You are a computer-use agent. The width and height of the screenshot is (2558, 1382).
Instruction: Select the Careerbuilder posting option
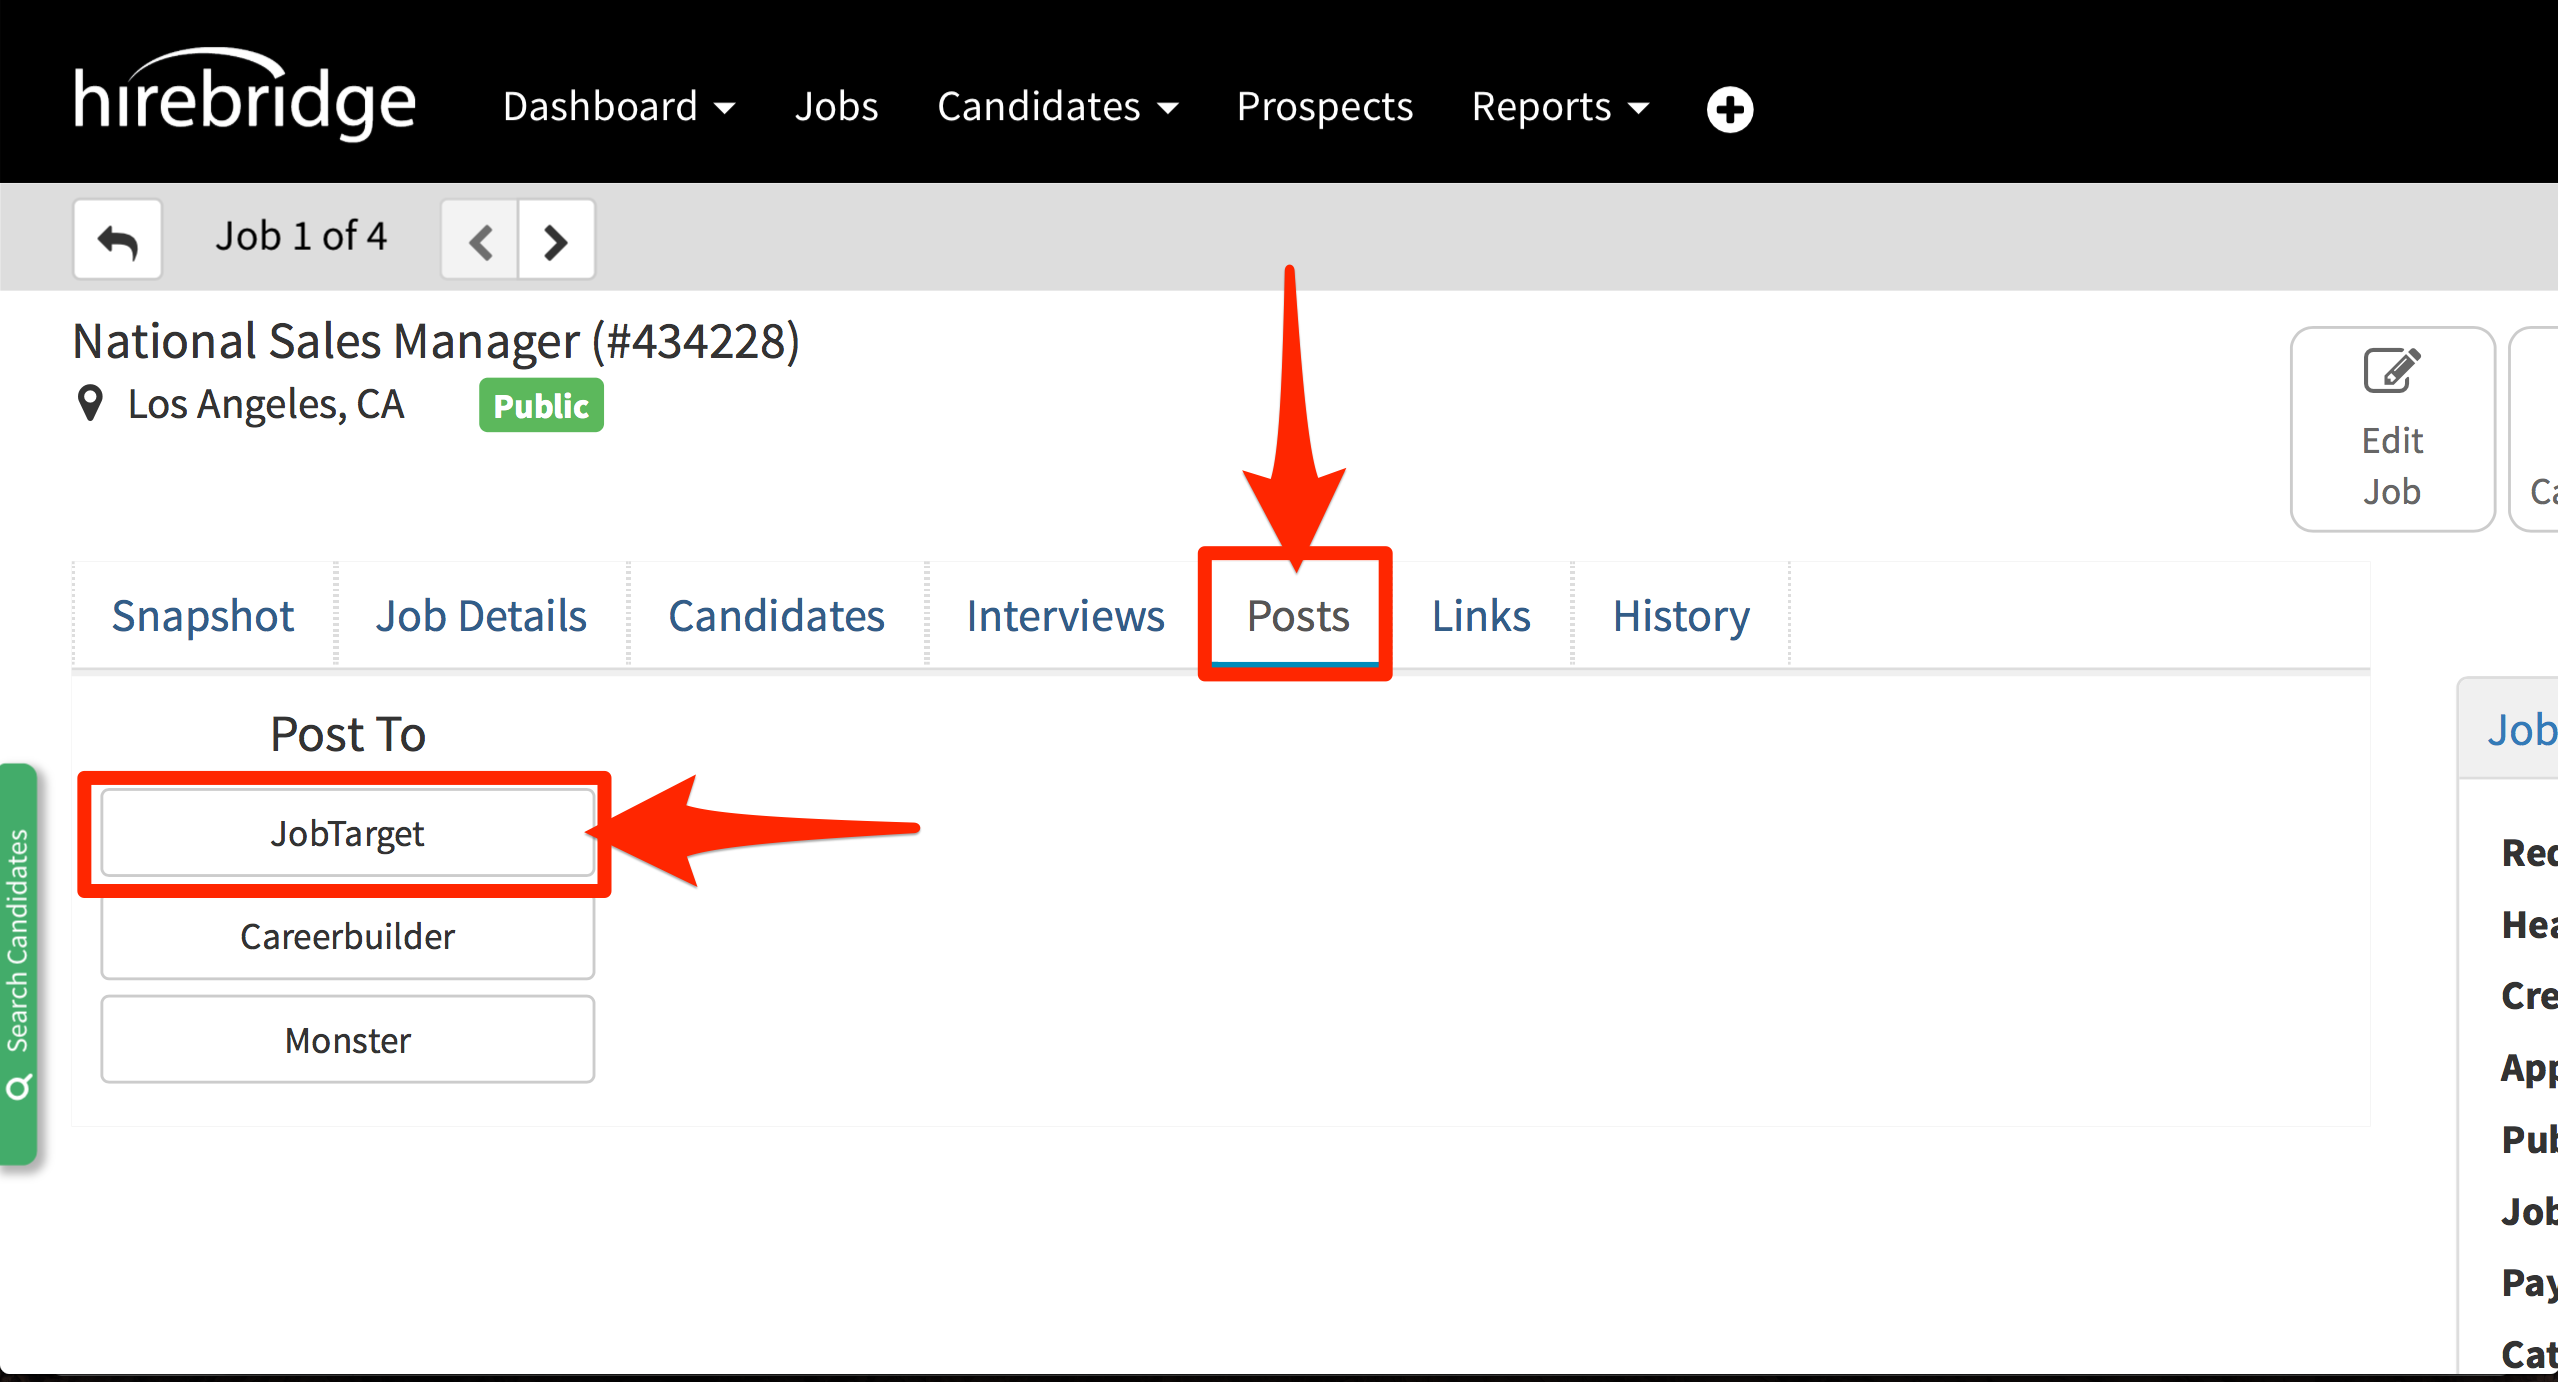coord(347,936)
